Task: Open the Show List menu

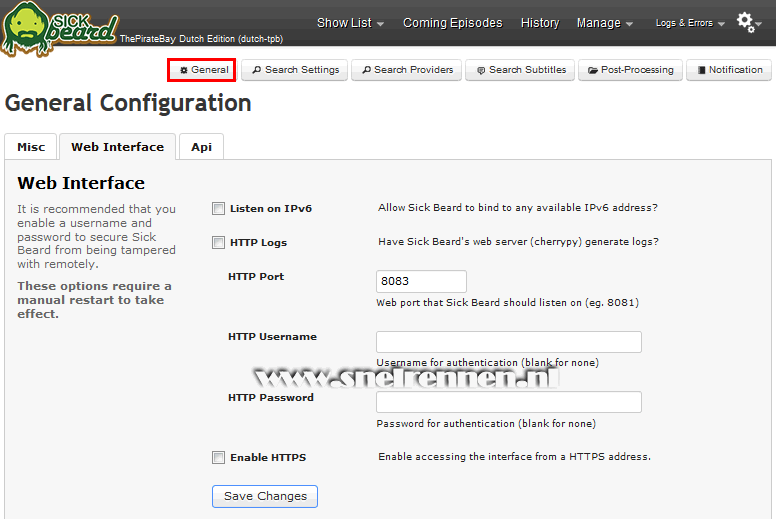Action: pos(344,23)
